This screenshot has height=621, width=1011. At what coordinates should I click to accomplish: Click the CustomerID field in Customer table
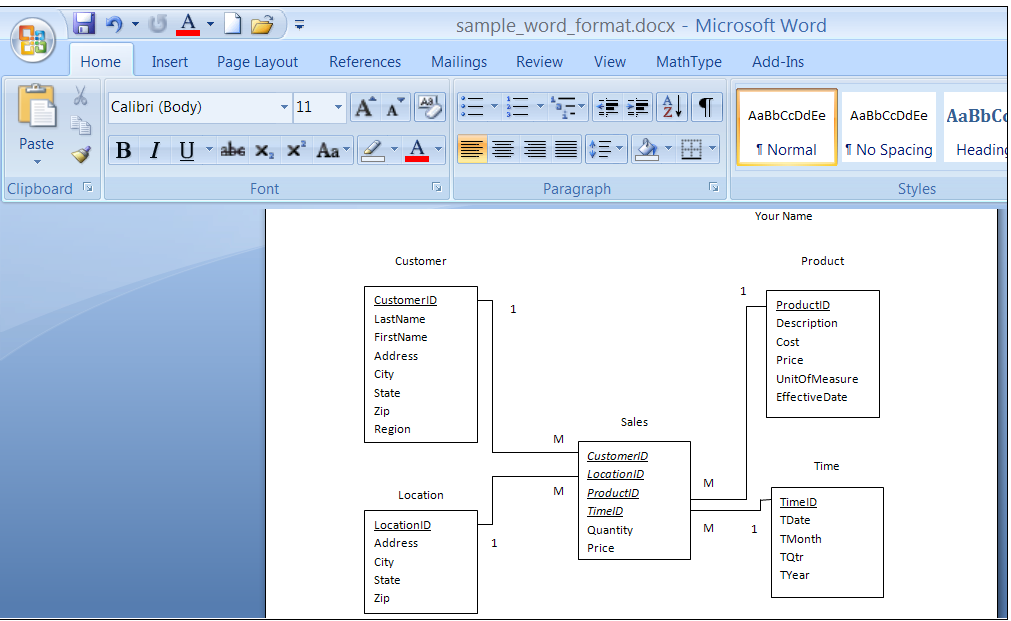(405, 300)
